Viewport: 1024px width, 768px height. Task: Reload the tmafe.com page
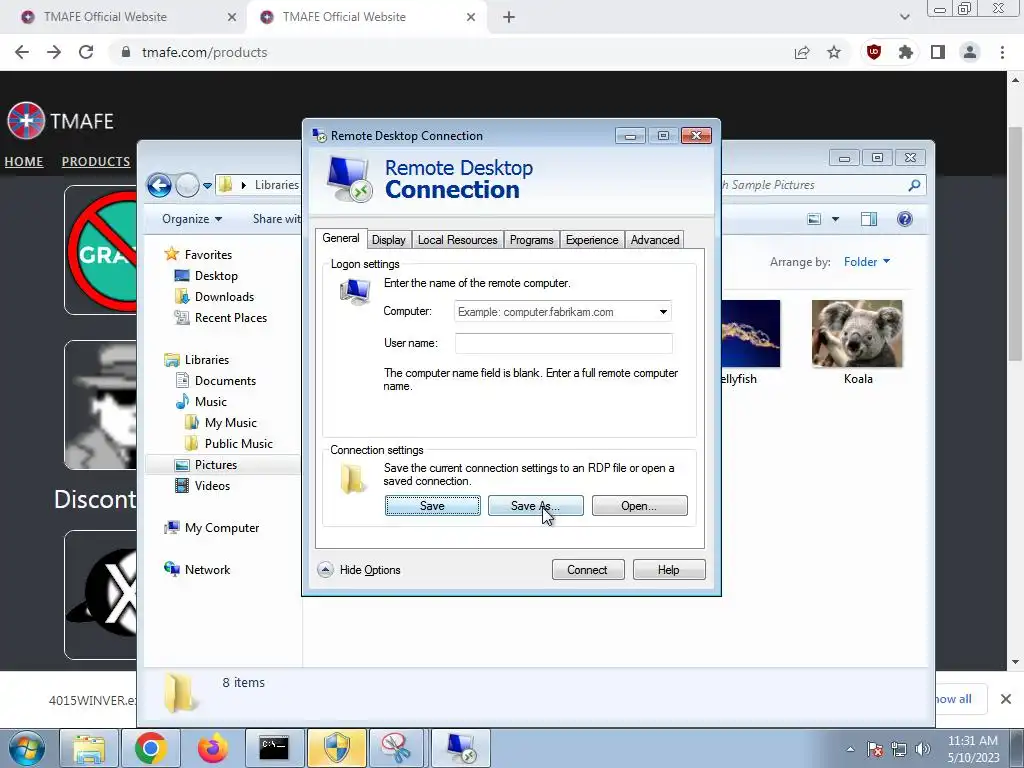86,52
